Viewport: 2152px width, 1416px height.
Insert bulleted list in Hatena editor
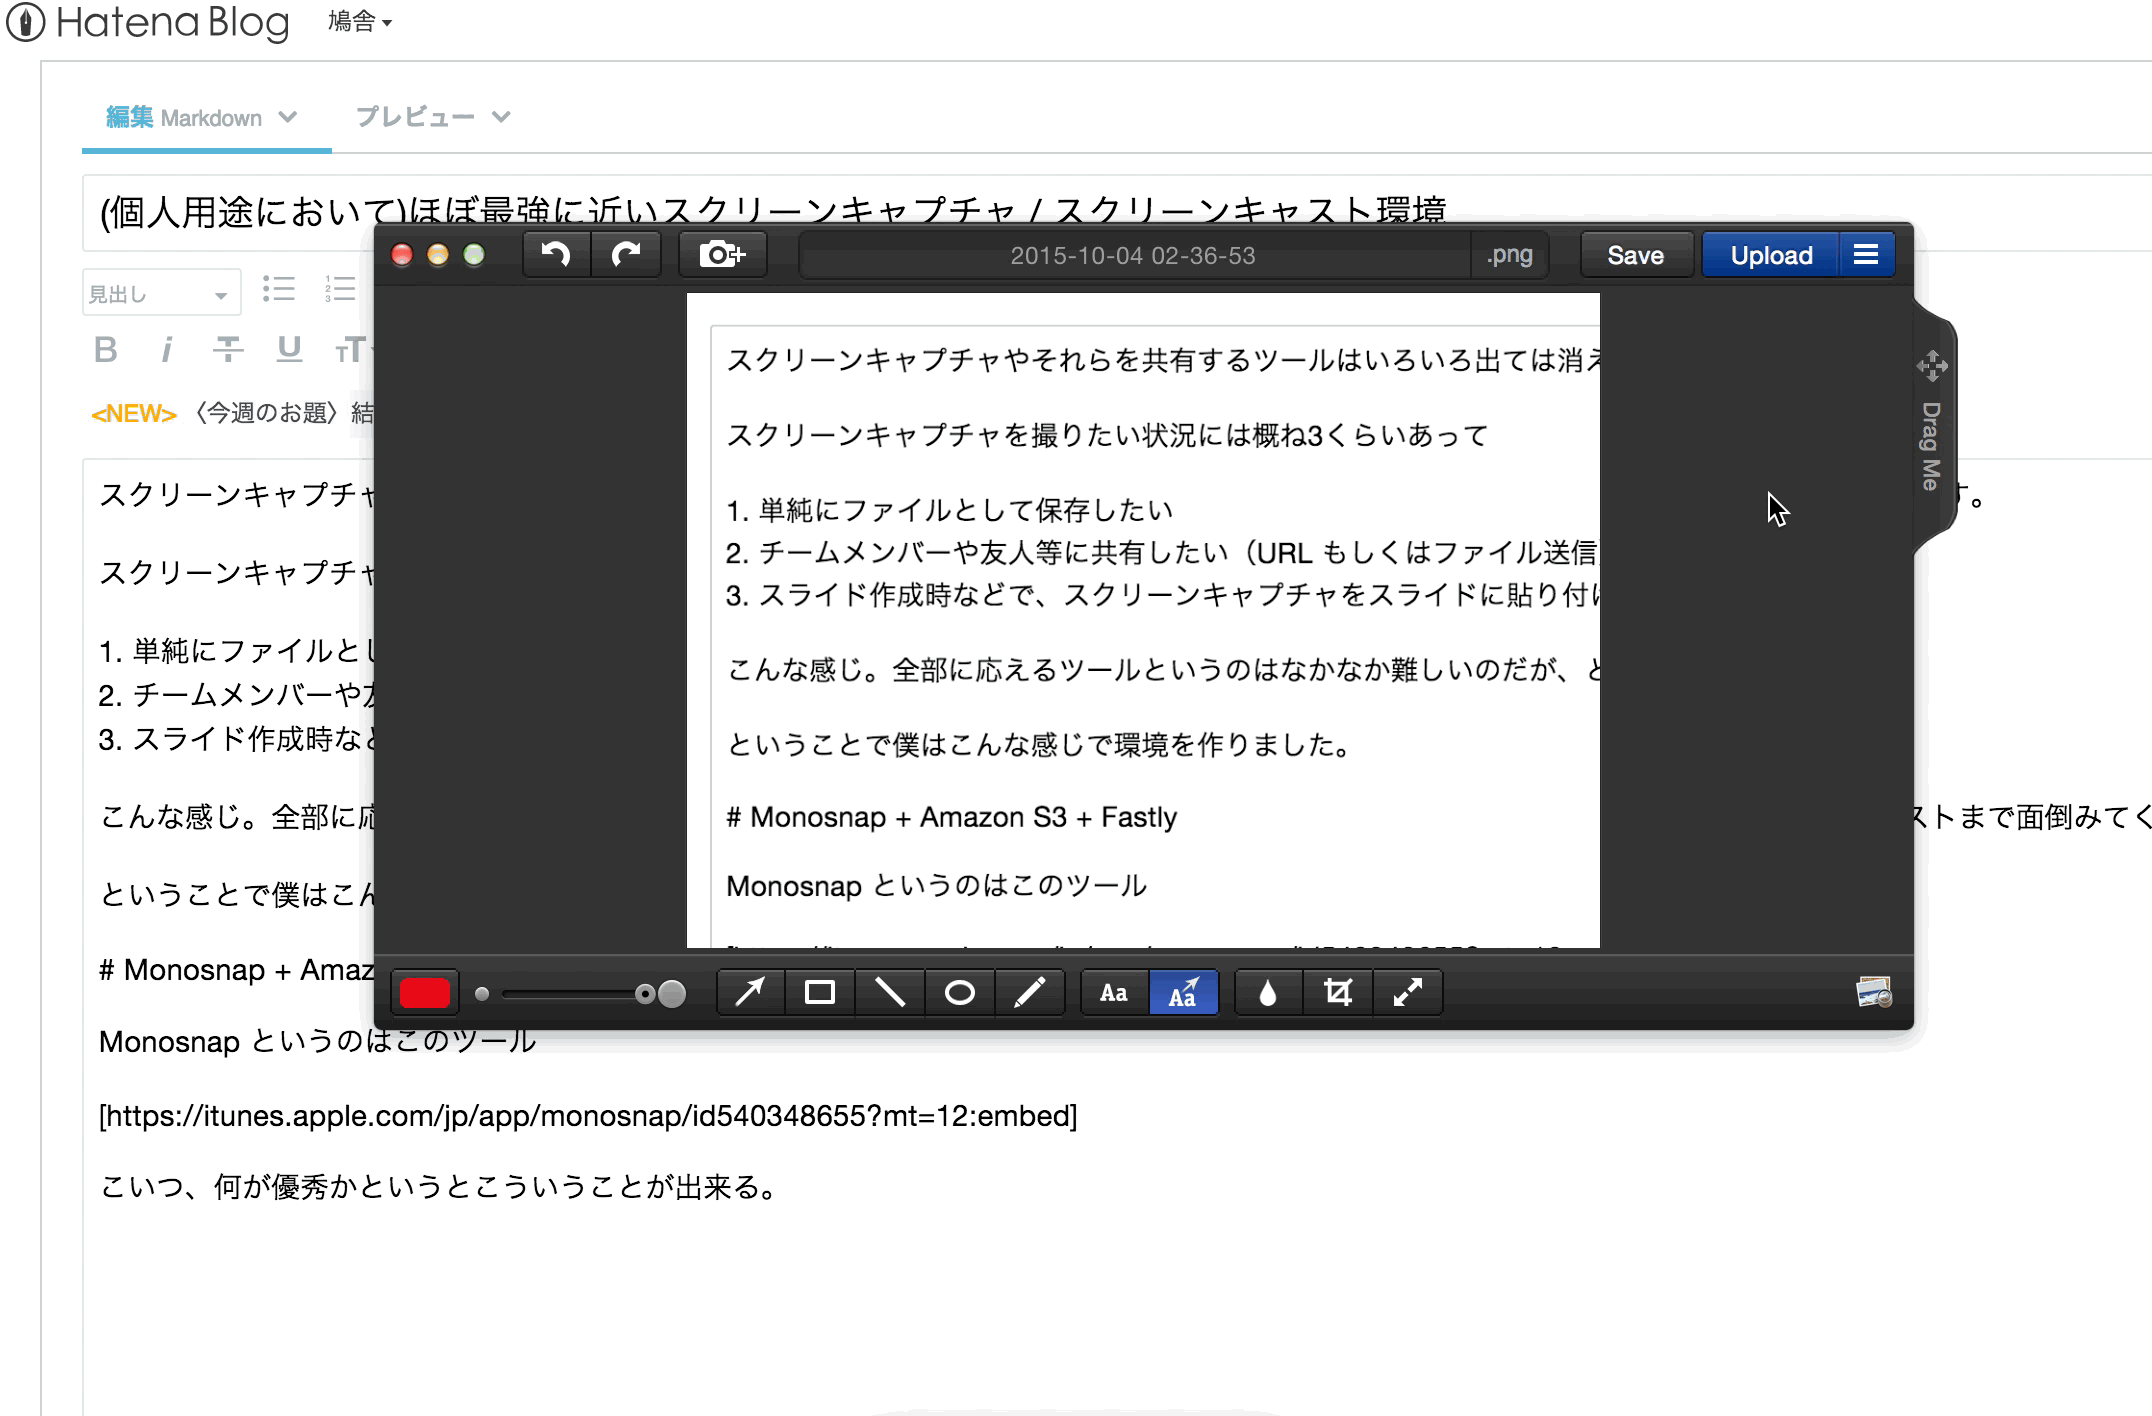click(x=279, y=290)
